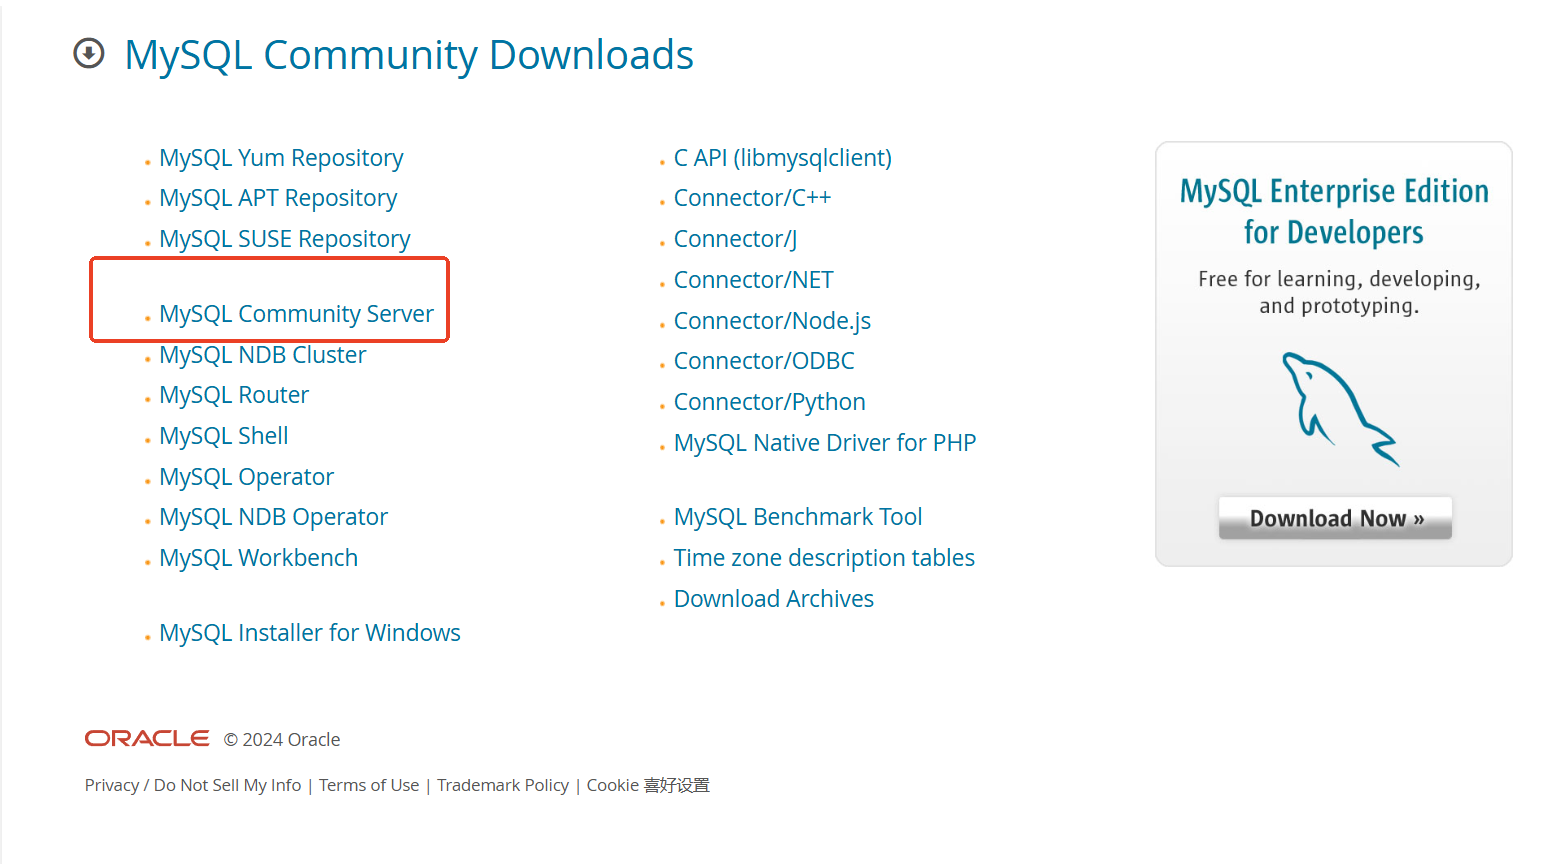
Task: Open MySQL Router link
Action: [234, 395]
